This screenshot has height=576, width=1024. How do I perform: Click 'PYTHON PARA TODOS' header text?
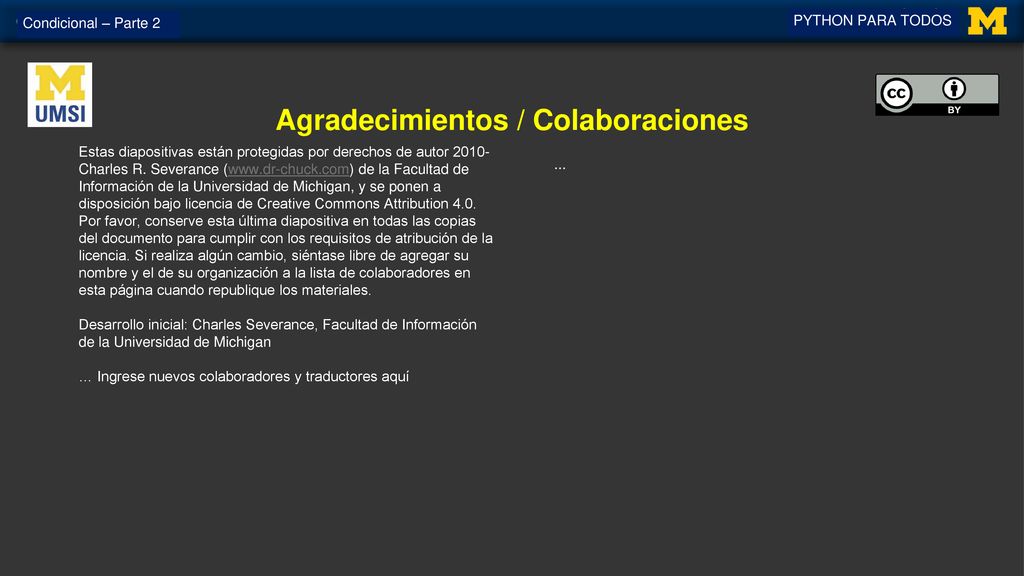[x=872, y=20]
